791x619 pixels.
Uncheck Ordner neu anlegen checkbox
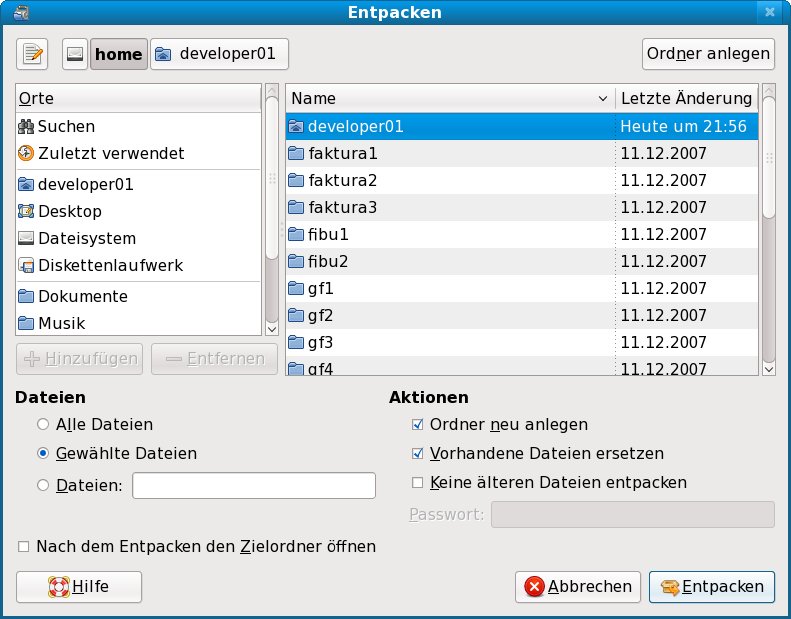click(418, 425)
